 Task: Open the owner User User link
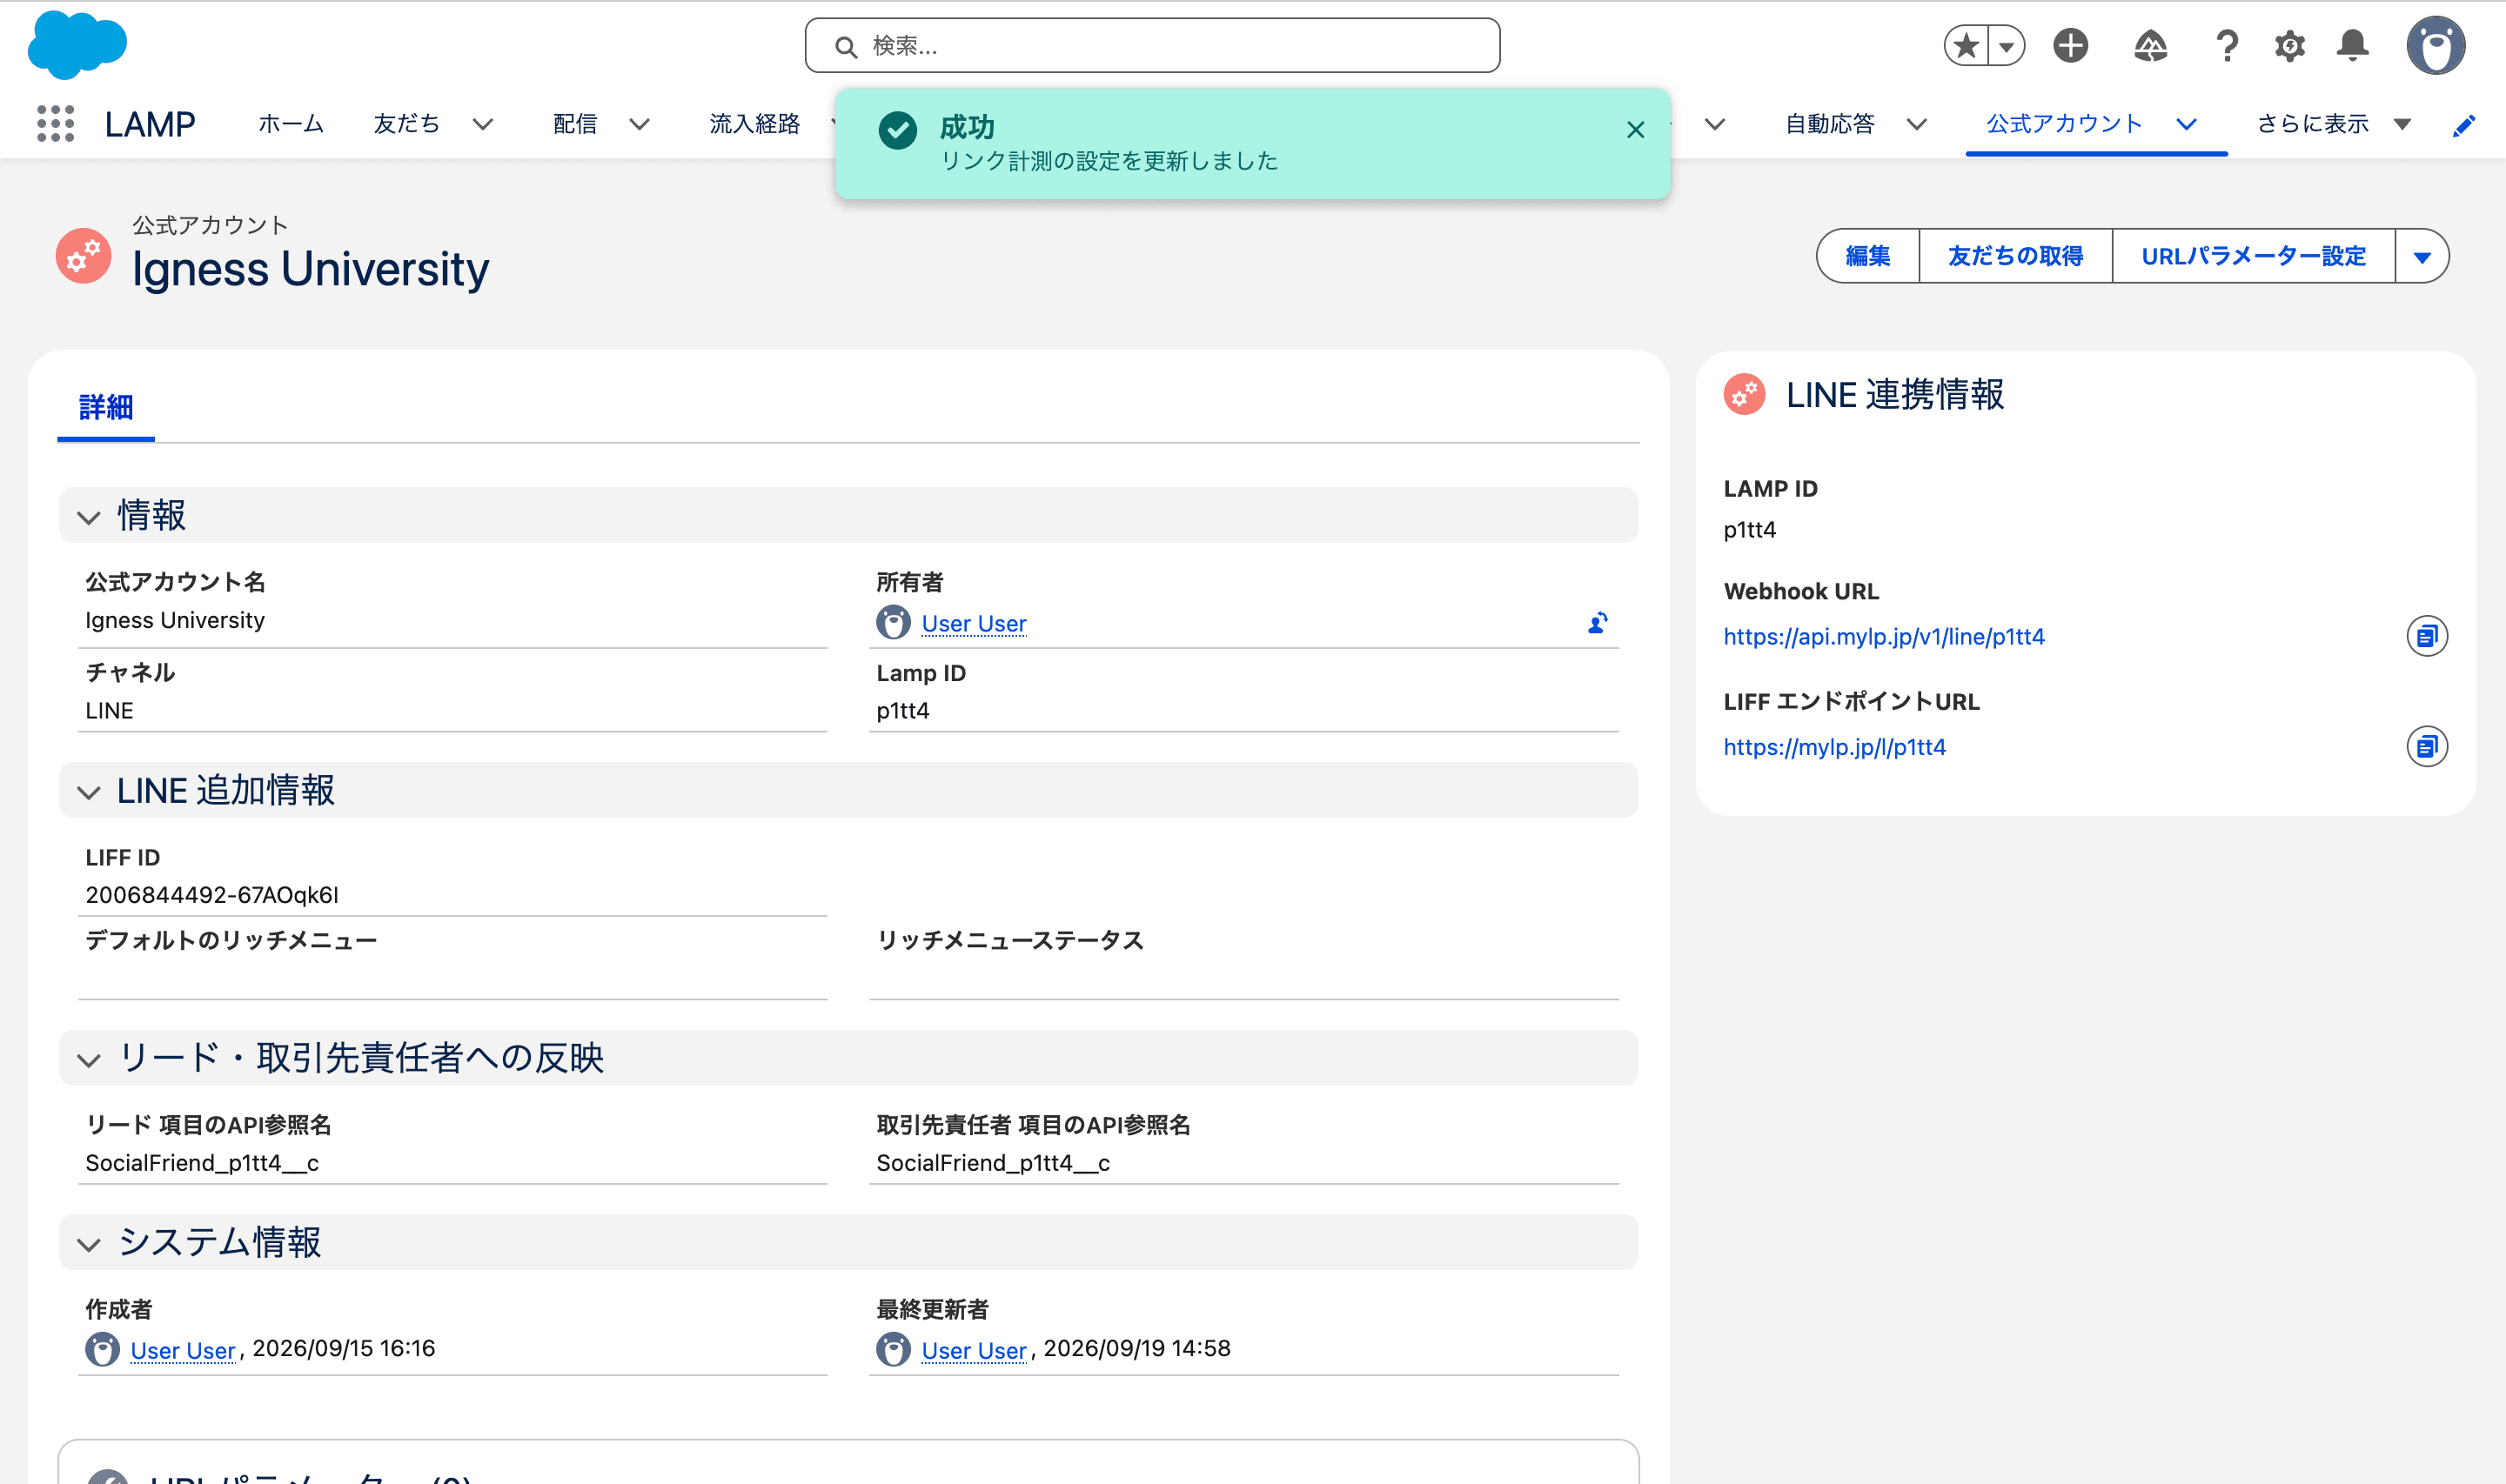pos(973,623)
